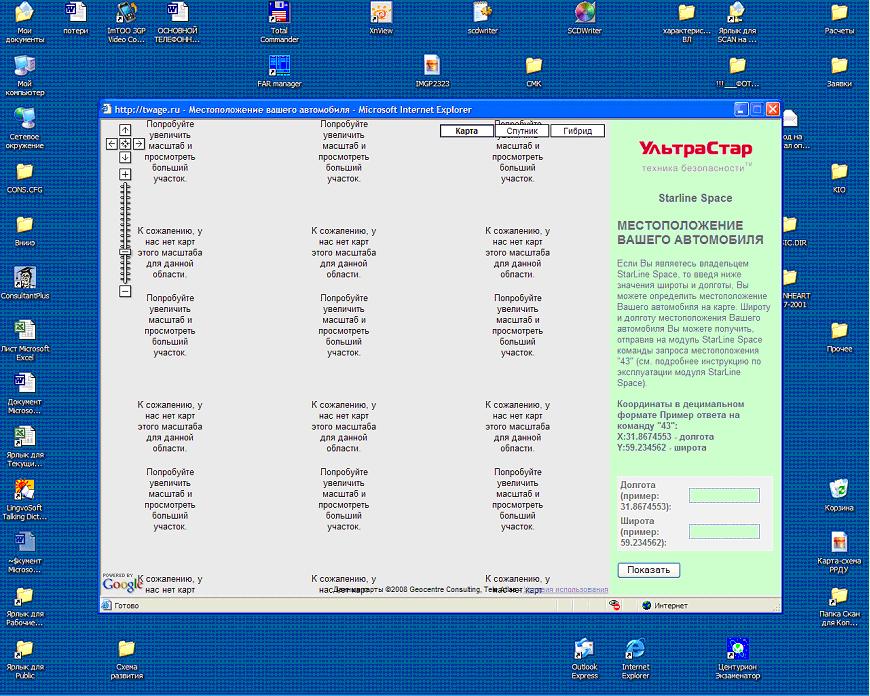Click the УльтраСтар logo
Viewport: 870px width, 696px height.
695,148
